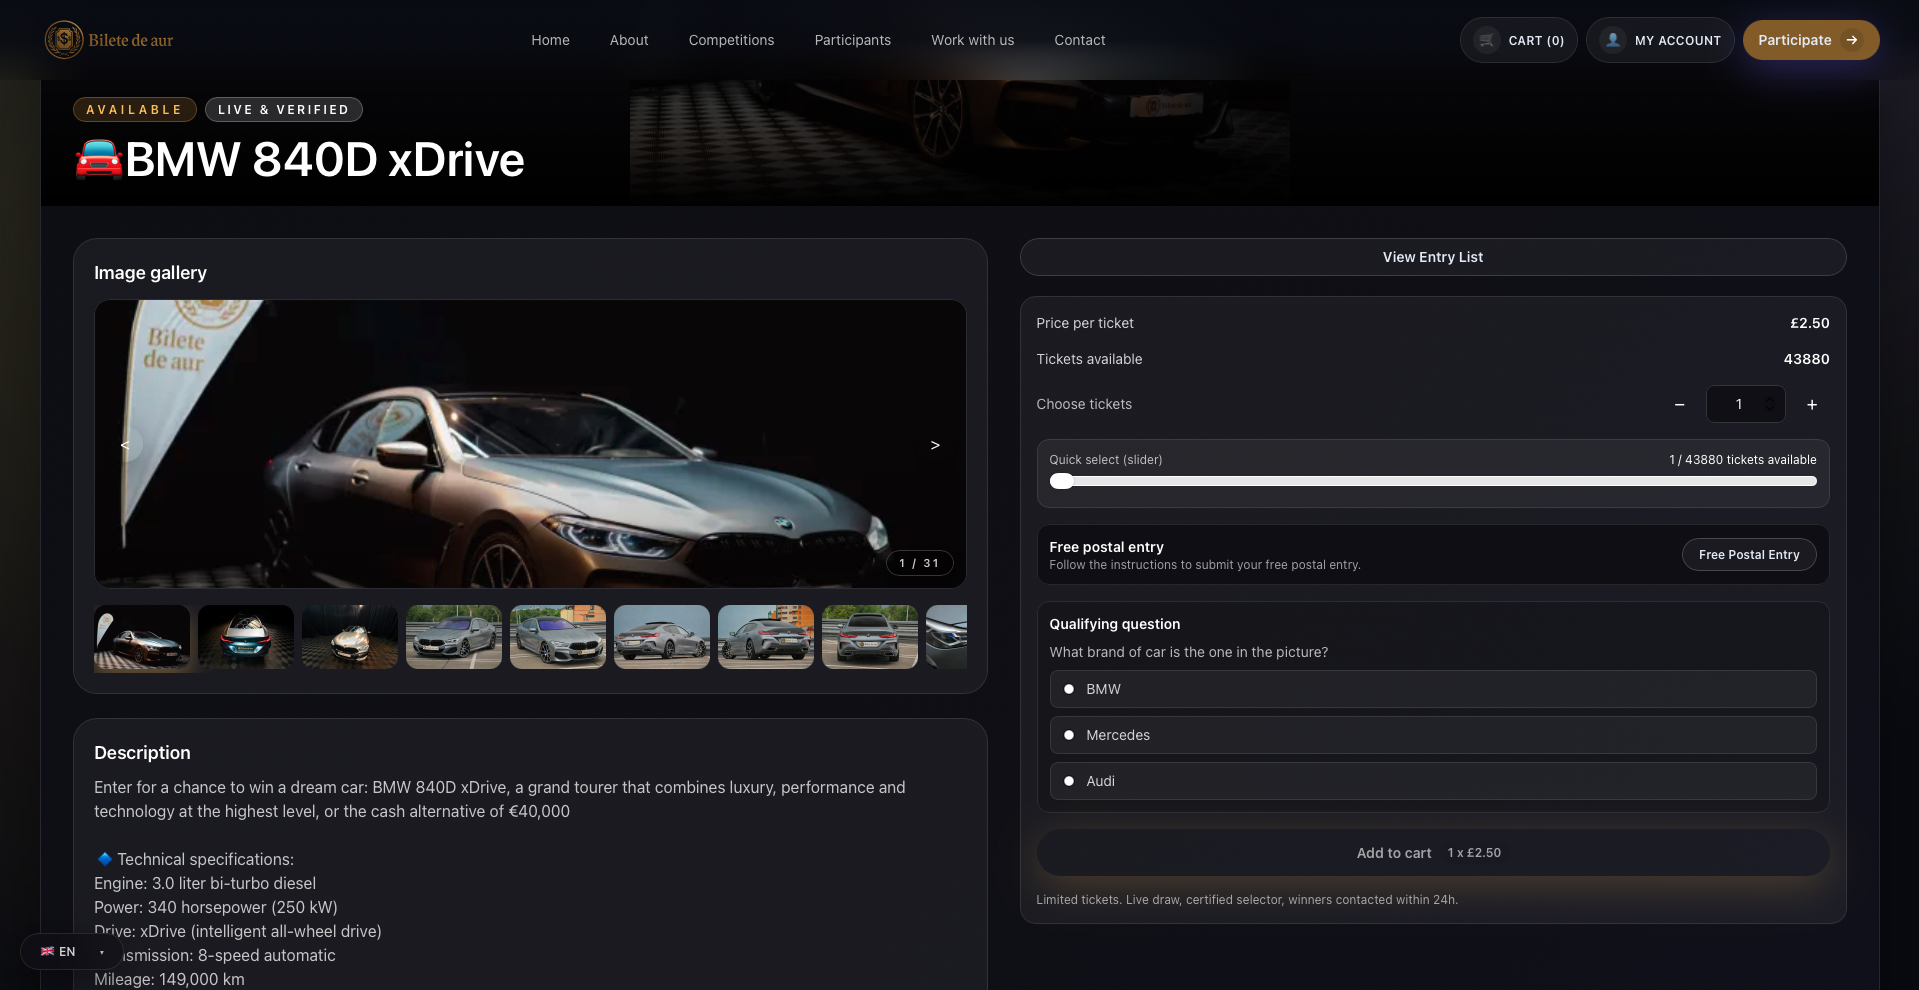Click the Bilete de aur logo
Screen dimensions: 1919x990
[x=109, y=40]
